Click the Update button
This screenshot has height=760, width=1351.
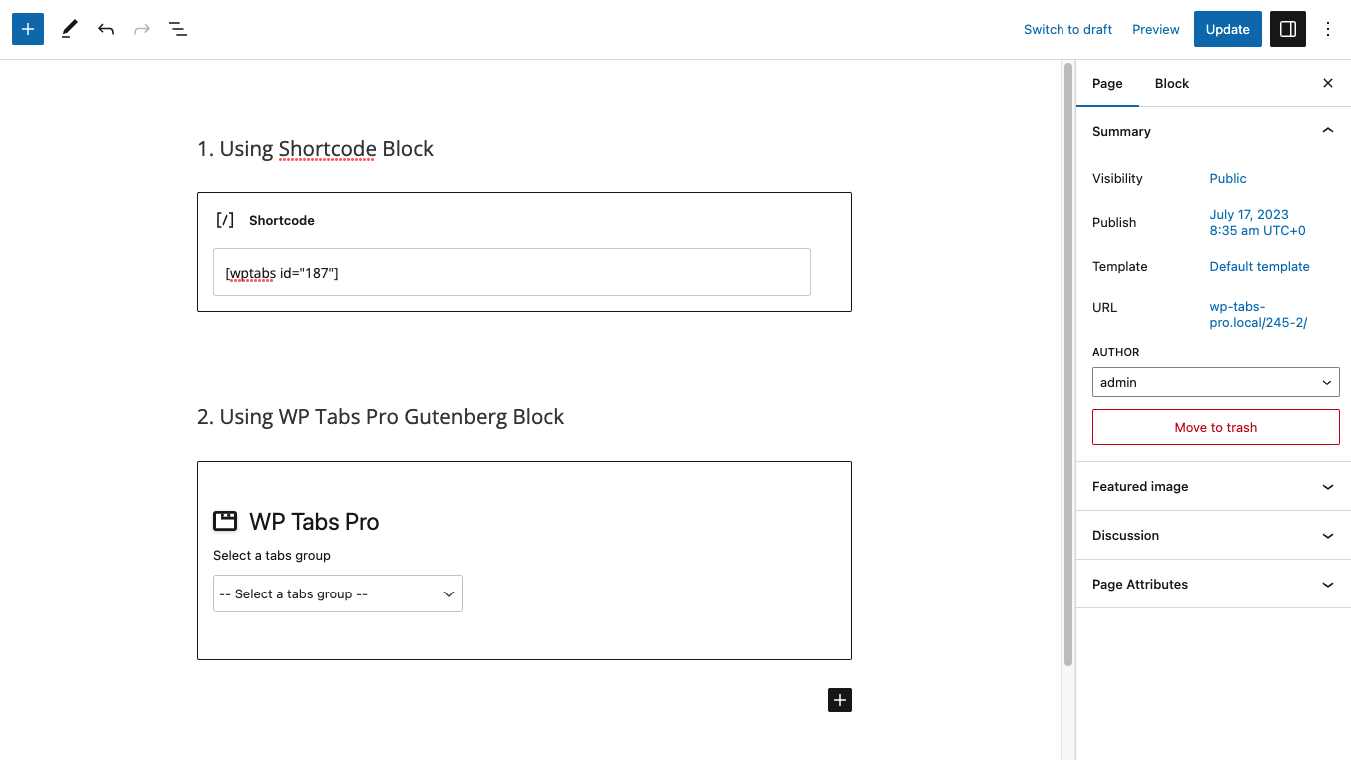[1227, 29]
